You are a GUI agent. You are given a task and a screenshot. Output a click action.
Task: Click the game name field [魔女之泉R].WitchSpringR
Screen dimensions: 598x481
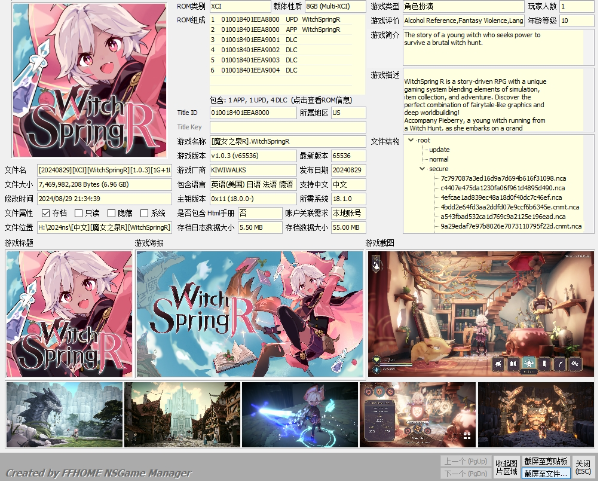coord(288,141)
